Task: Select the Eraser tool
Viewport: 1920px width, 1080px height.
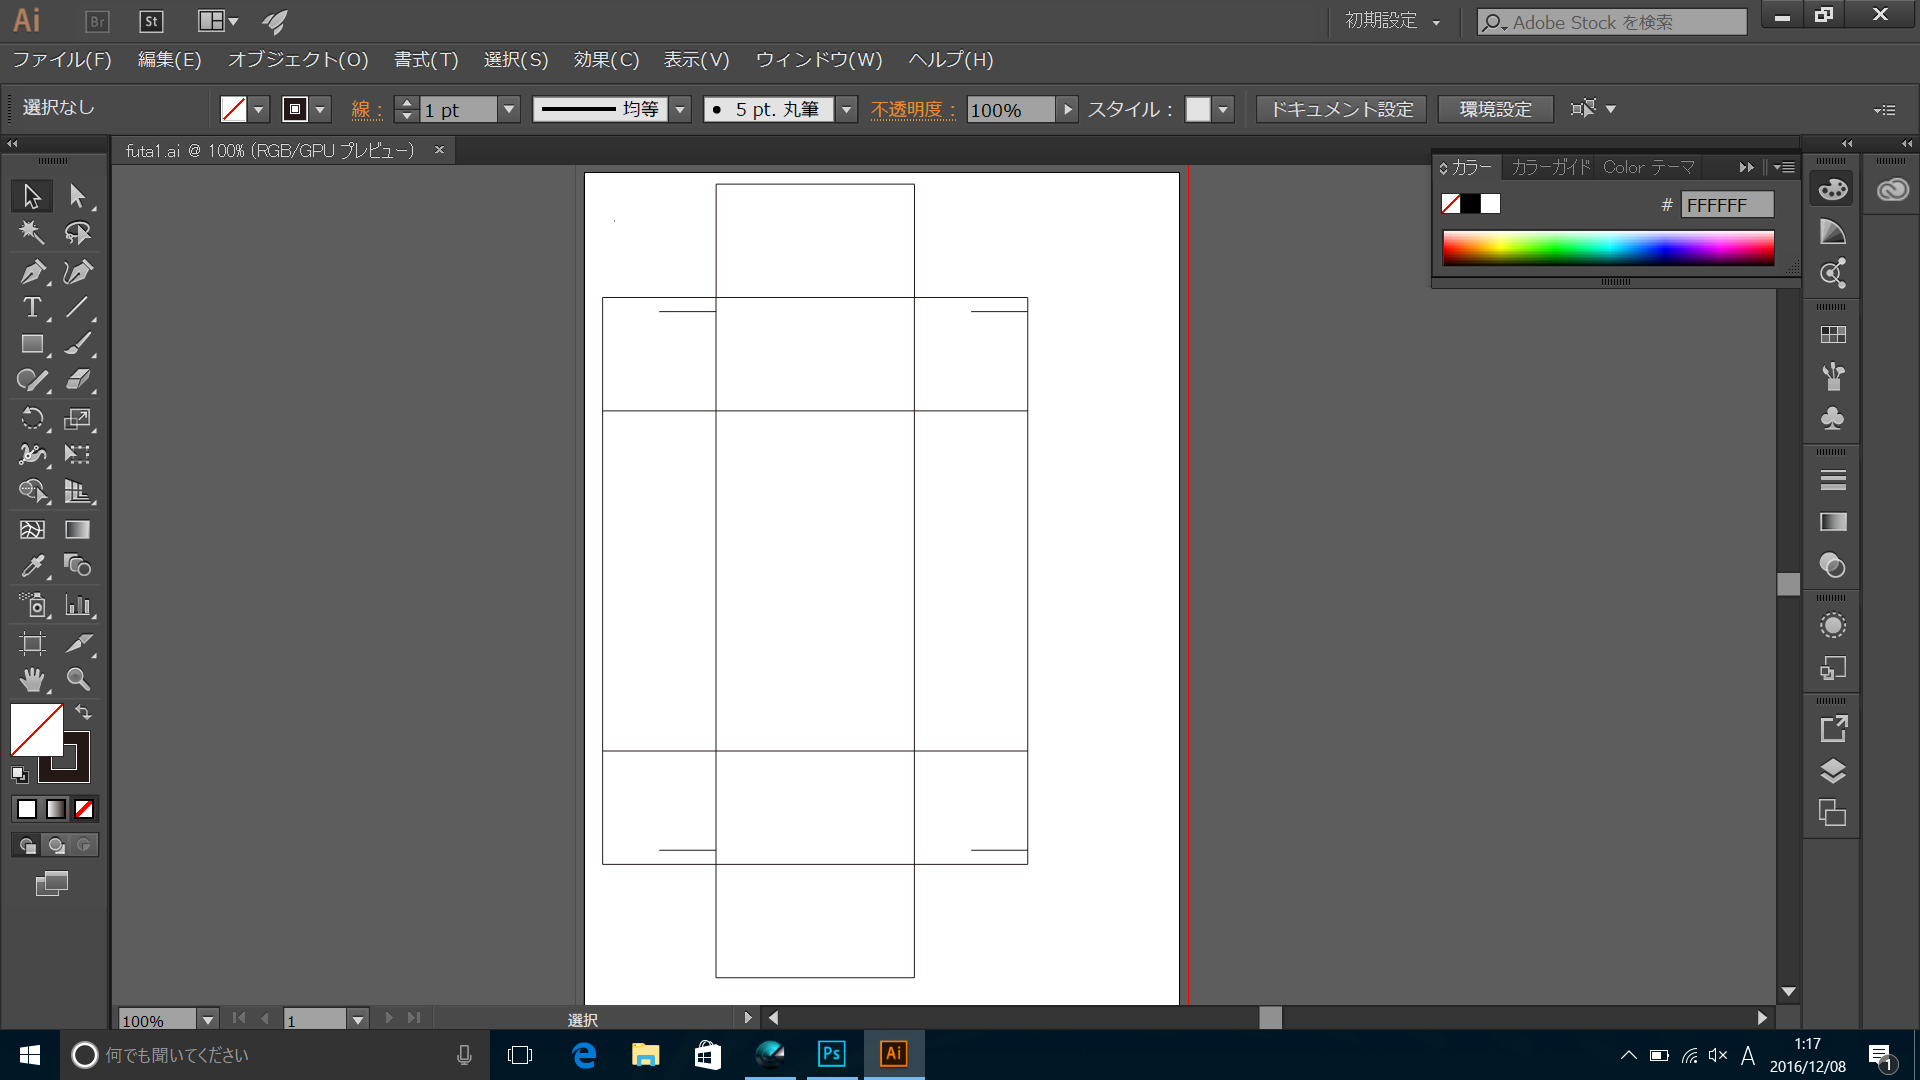Action: (x=78, y=380)
